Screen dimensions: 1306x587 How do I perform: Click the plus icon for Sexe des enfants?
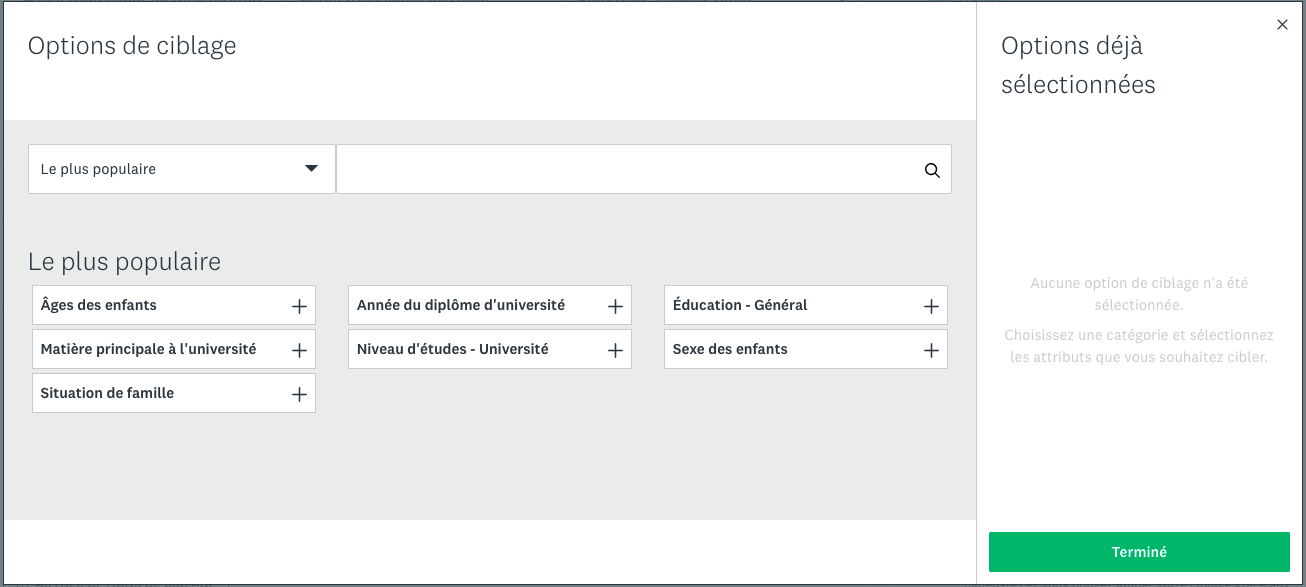click(x=931, y=350)
